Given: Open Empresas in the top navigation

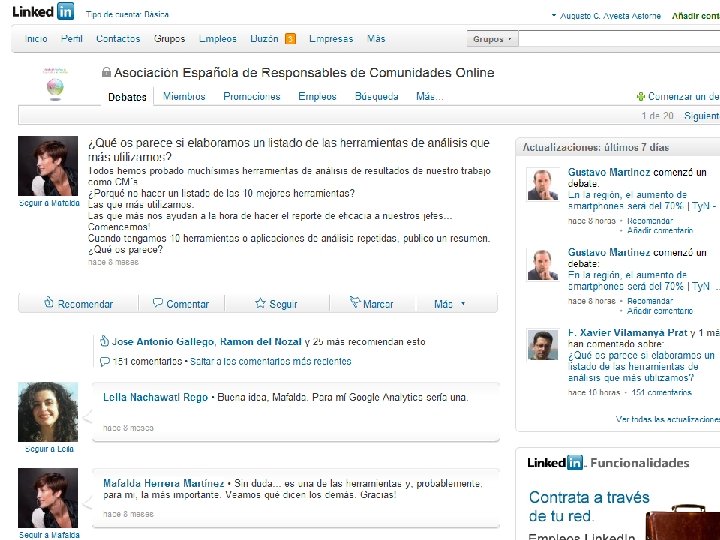Looking at the screenshot, I should point(331,39).
